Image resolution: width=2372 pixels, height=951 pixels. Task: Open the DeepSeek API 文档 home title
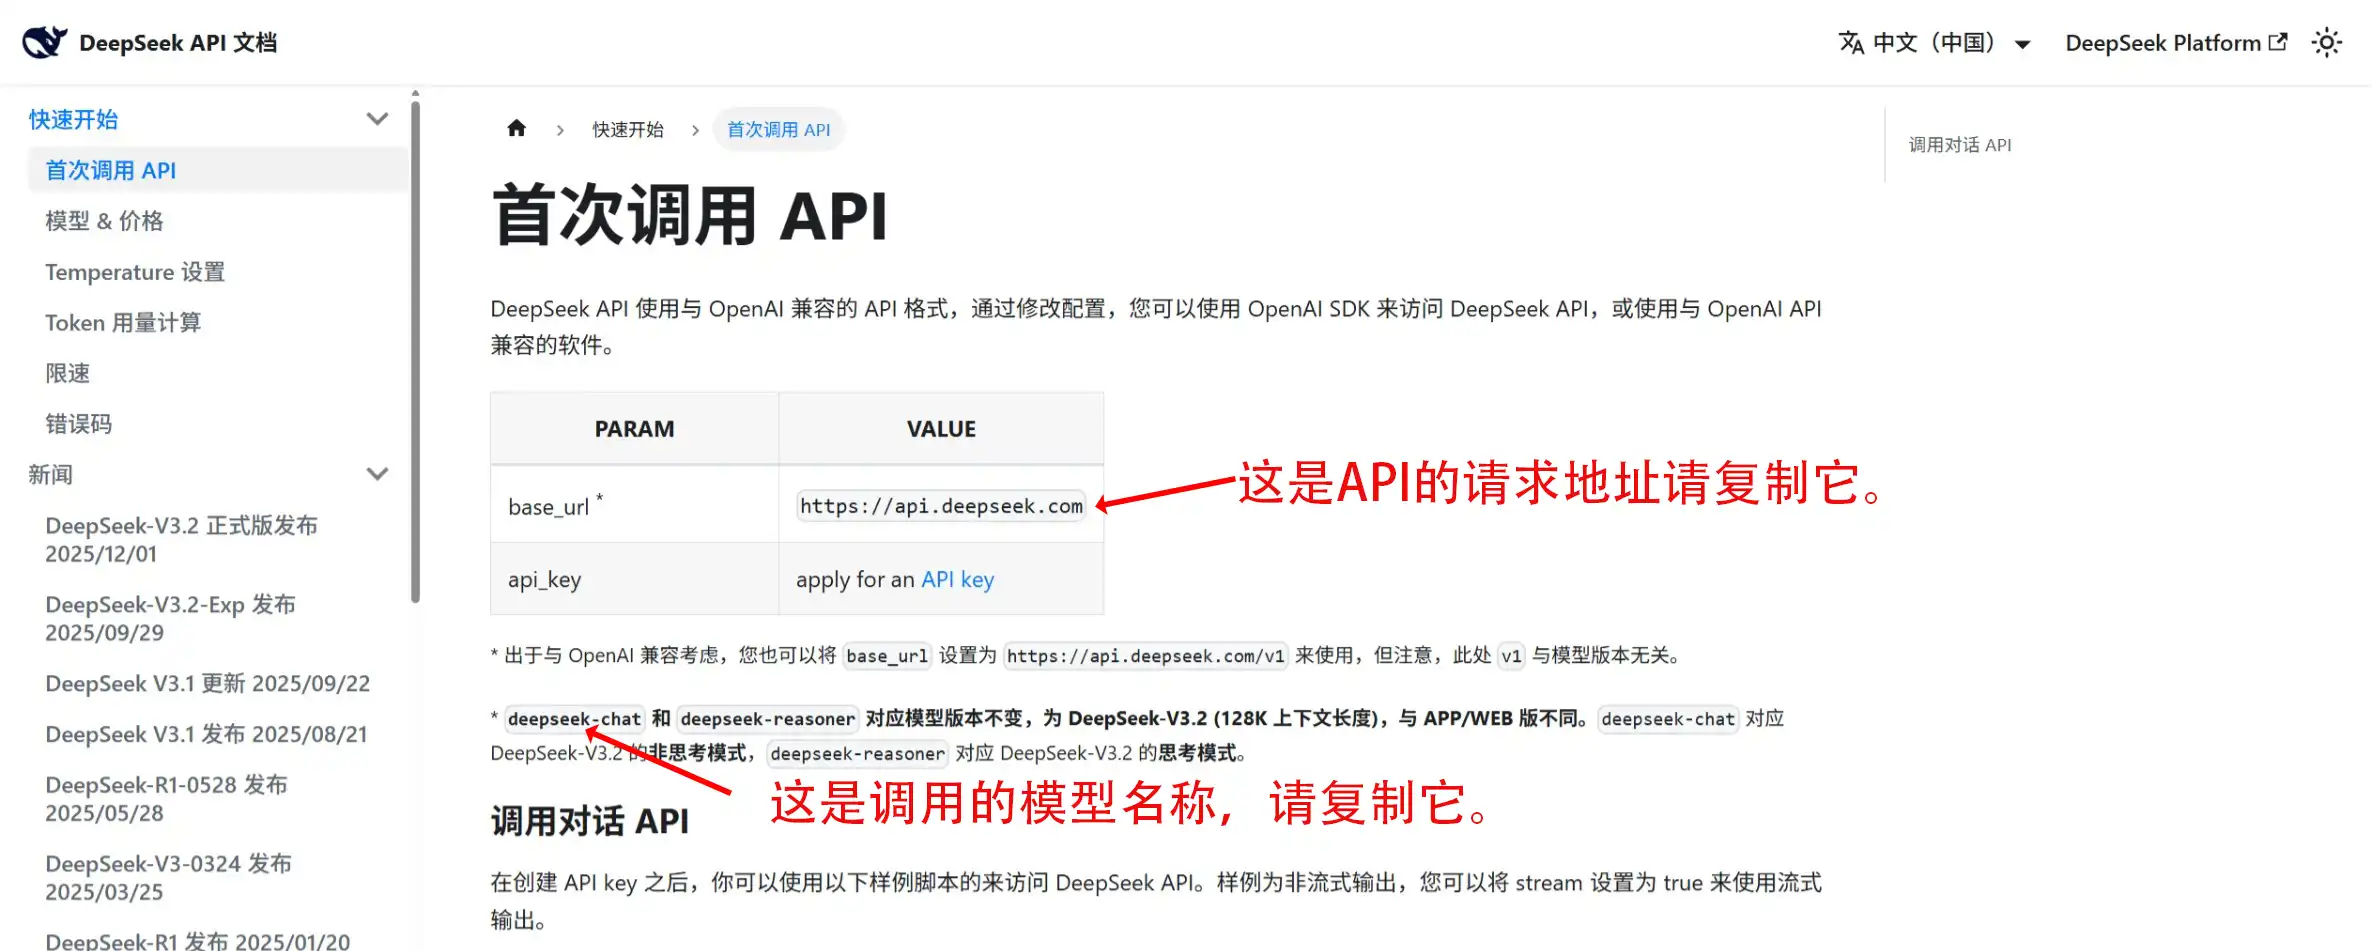[x=178, y=43]
